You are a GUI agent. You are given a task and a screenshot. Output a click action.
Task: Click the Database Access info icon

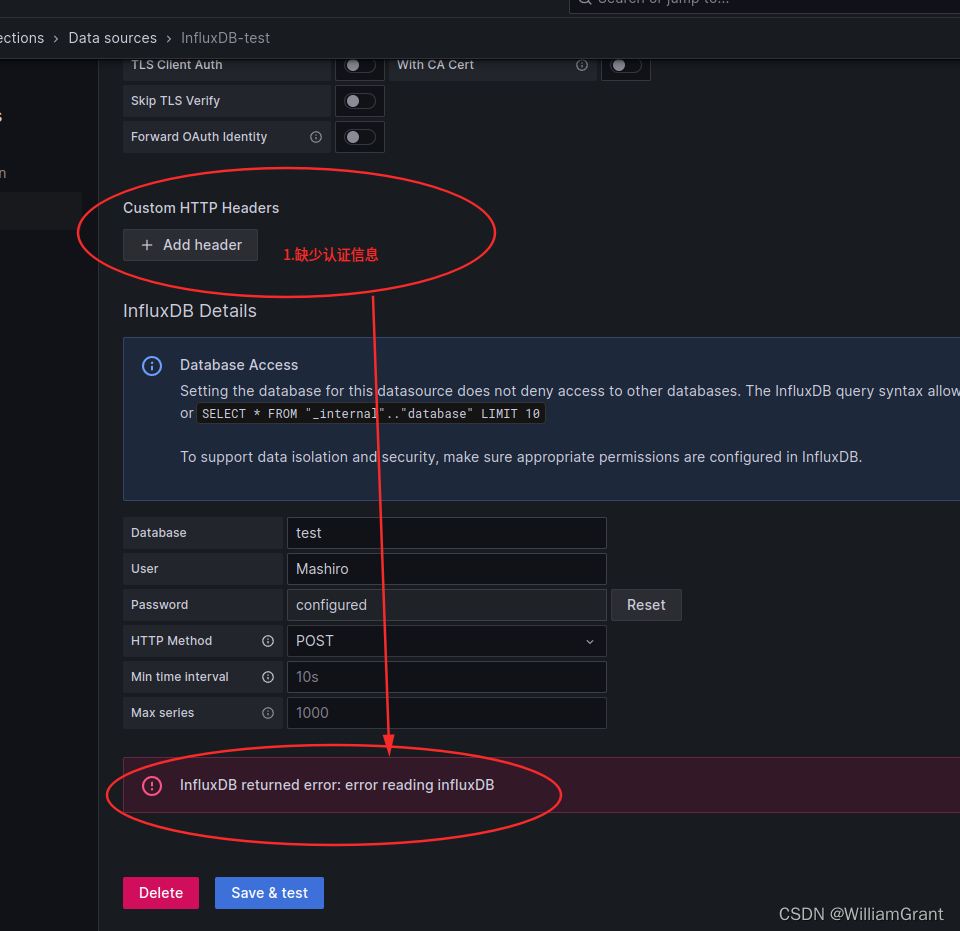click(151, 365)
